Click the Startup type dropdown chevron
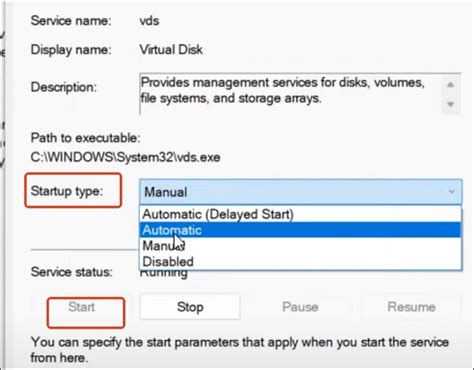This screenshot has width=474, height=370. pos(451,192)
